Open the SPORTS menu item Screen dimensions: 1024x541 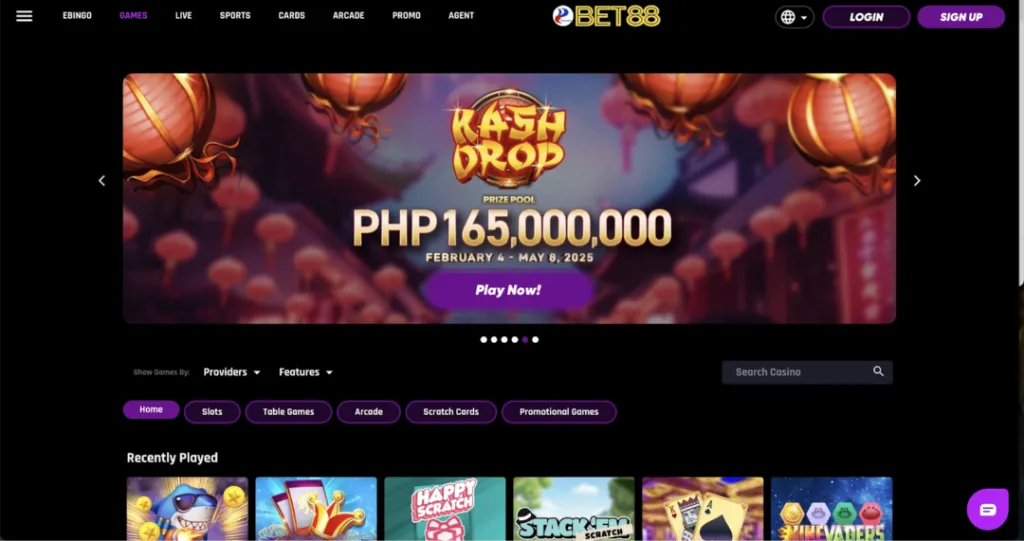(235, 16)
